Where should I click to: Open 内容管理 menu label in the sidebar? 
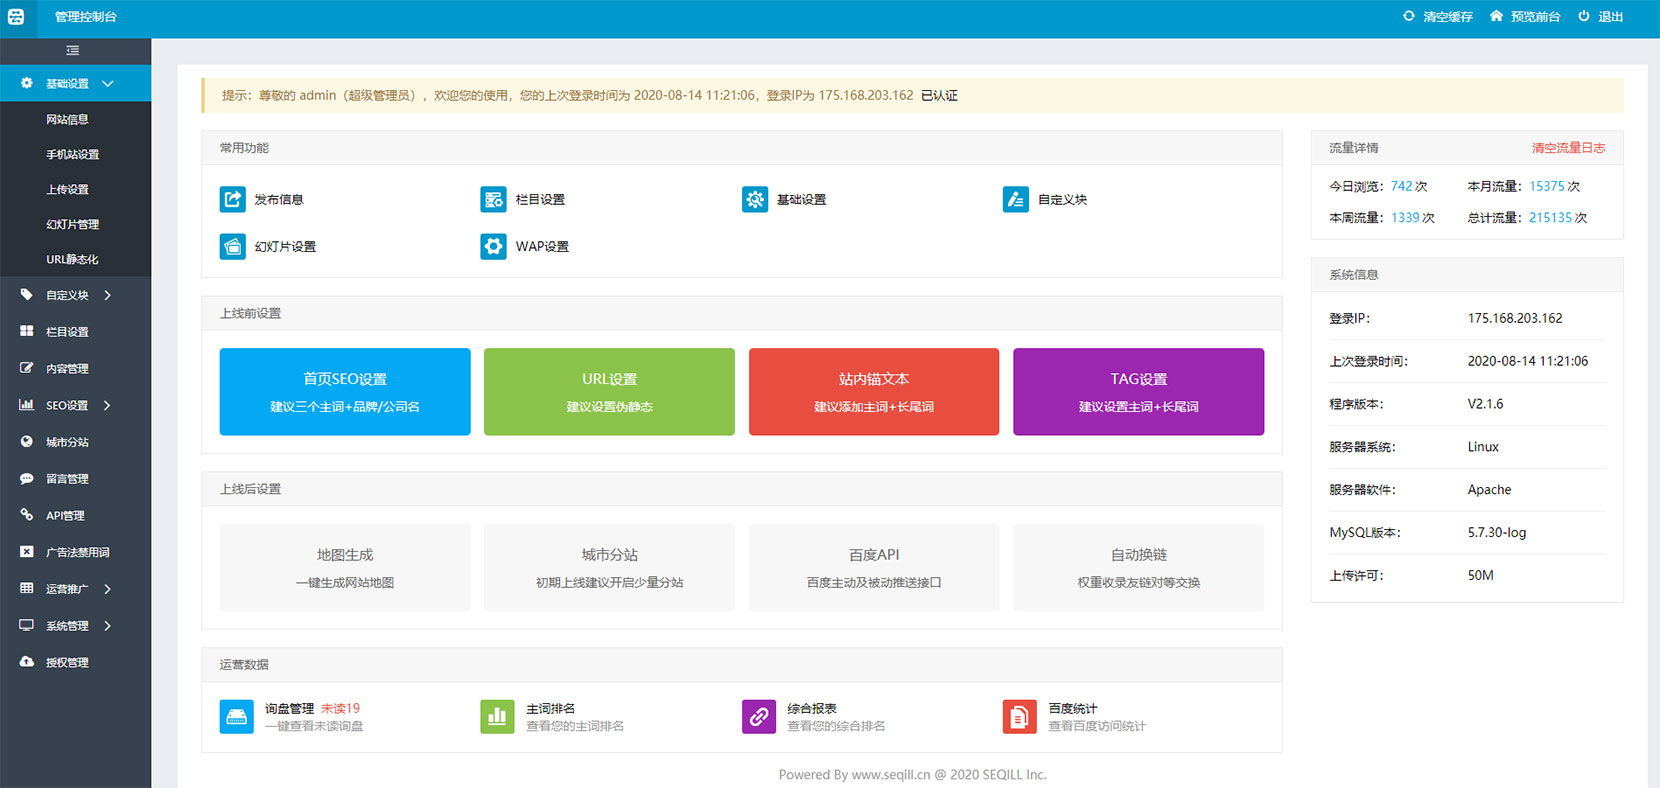coord(67,368)
